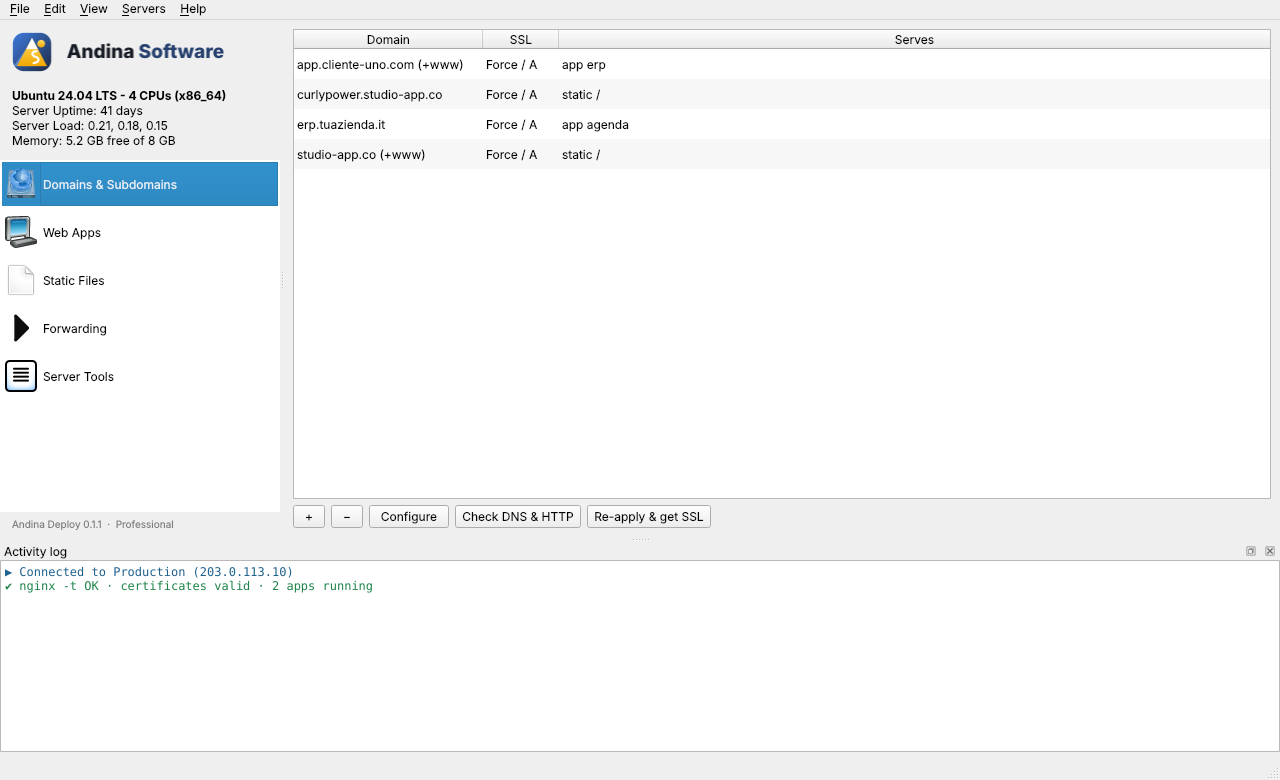Open Static Files page icon
The height and width of the screenshot is (780, 1280).
coord(21,280)
